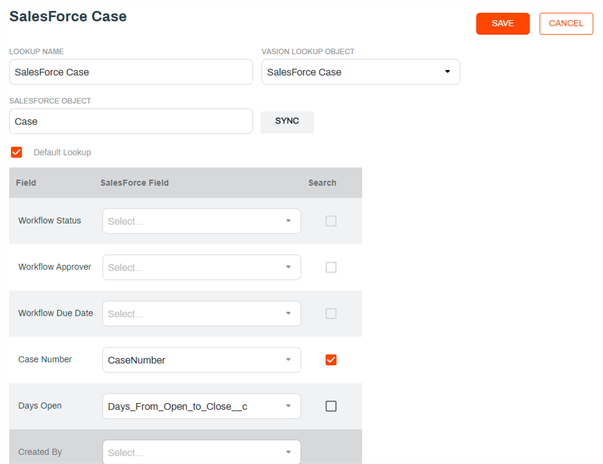
Task: Check the Workflow Approver search checkbox
Action: point(331,267)
